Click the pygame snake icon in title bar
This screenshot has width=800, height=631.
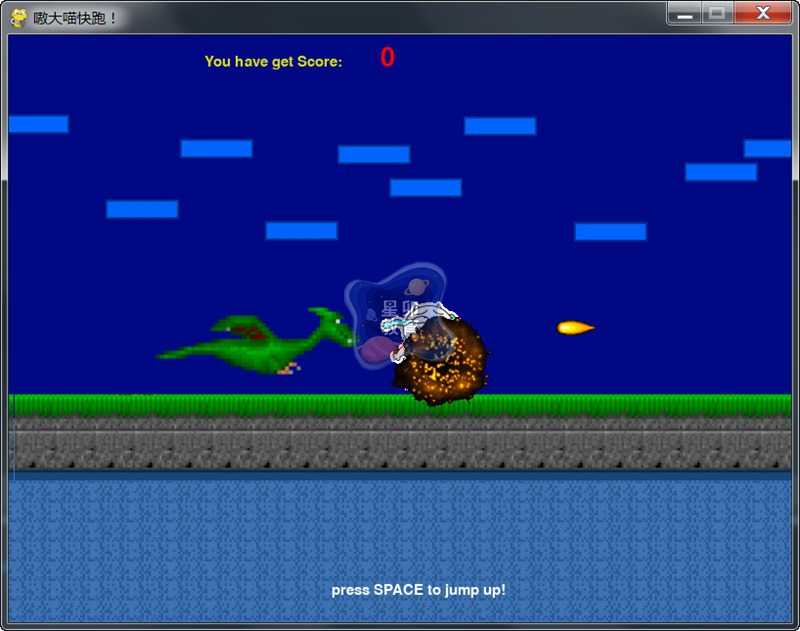click(18, 18)
